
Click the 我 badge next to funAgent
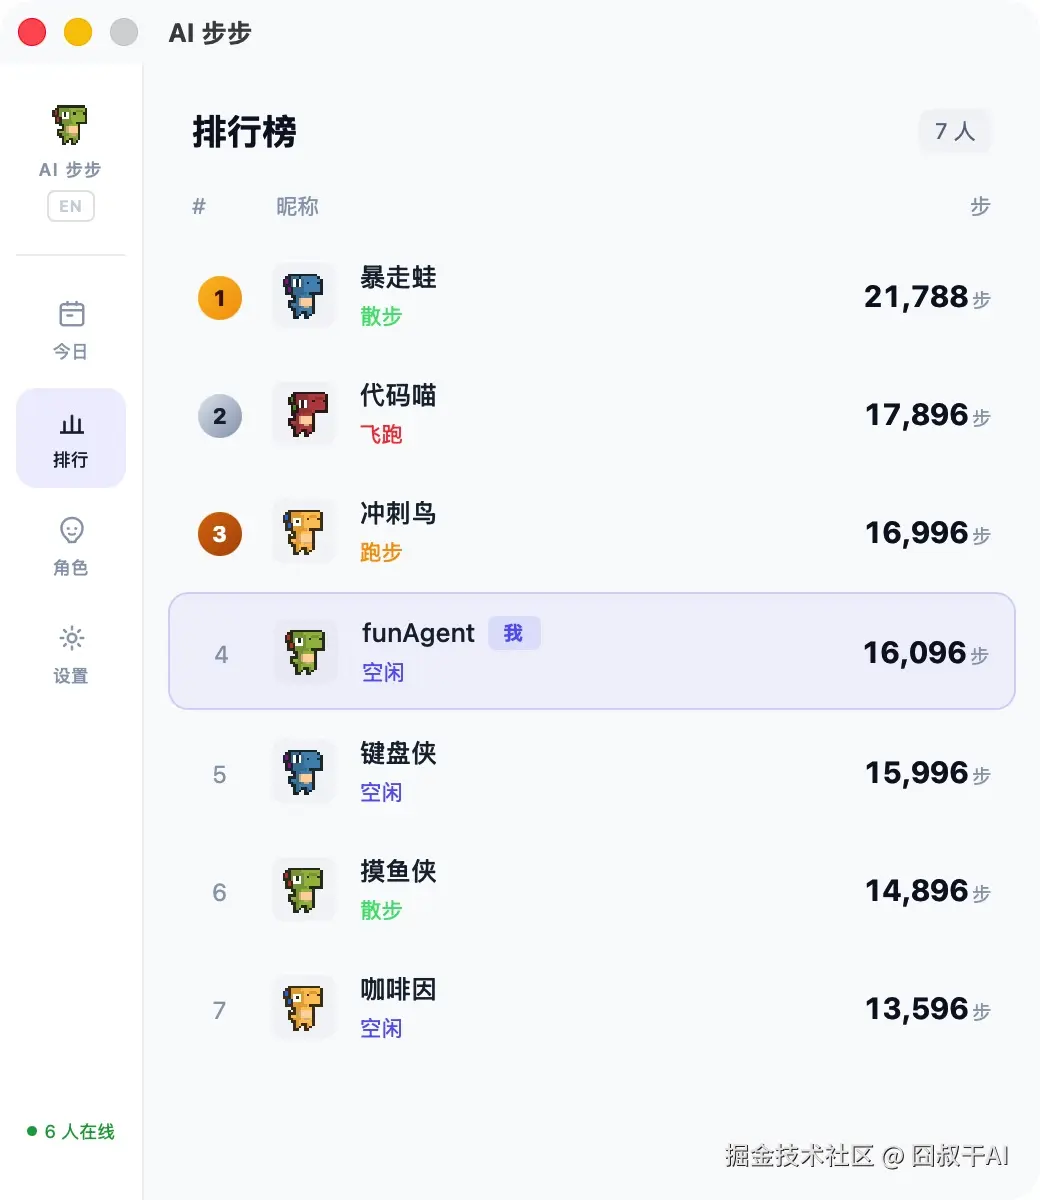point(514,633)
